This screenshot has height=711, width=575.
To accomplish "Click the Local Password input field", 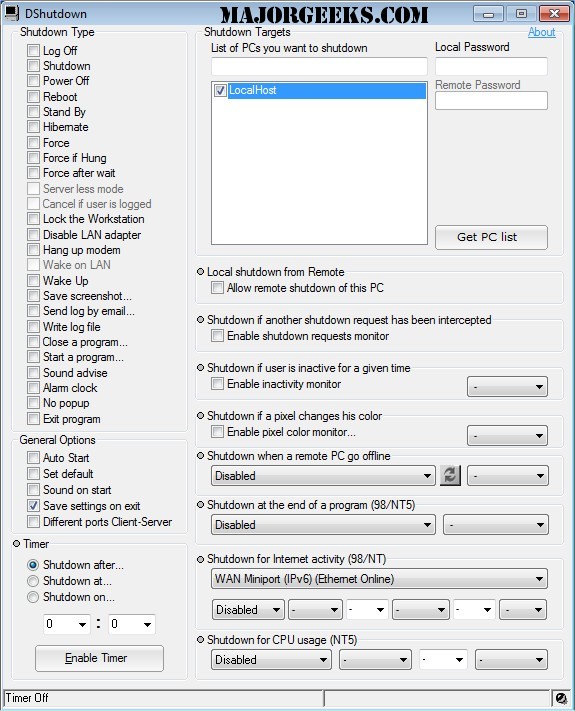I will (x=491, y=66).
